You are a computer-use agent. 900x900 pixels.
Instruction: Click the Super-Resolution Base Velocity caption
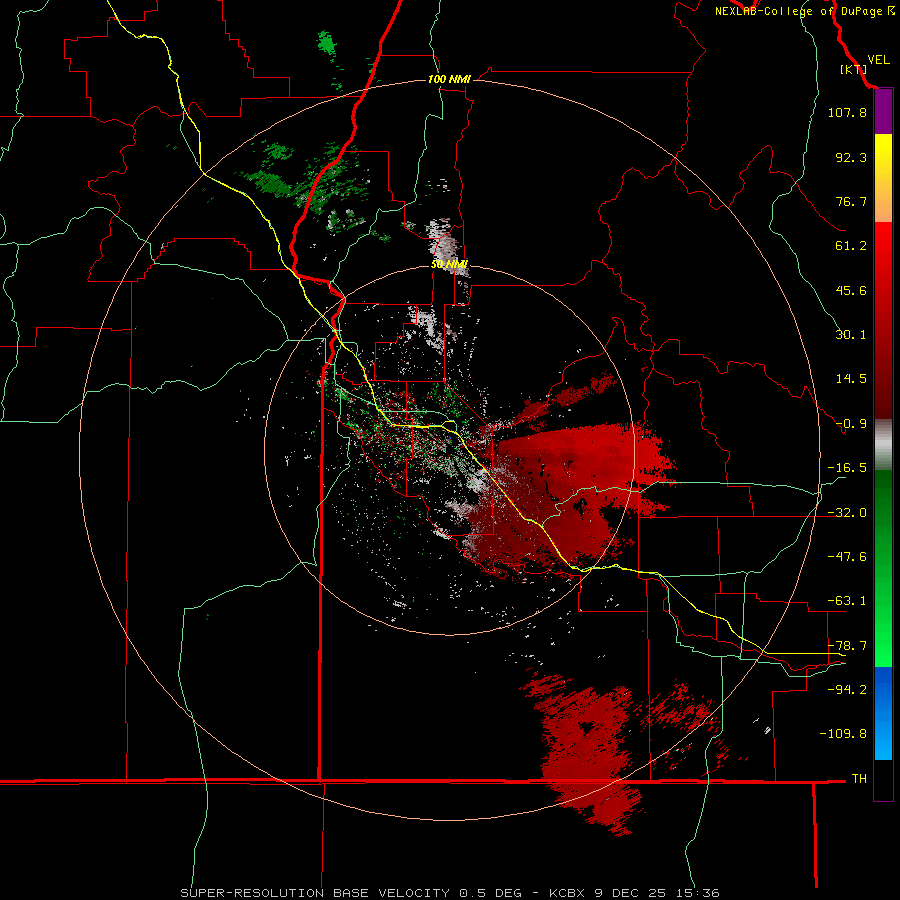[449, 893]
